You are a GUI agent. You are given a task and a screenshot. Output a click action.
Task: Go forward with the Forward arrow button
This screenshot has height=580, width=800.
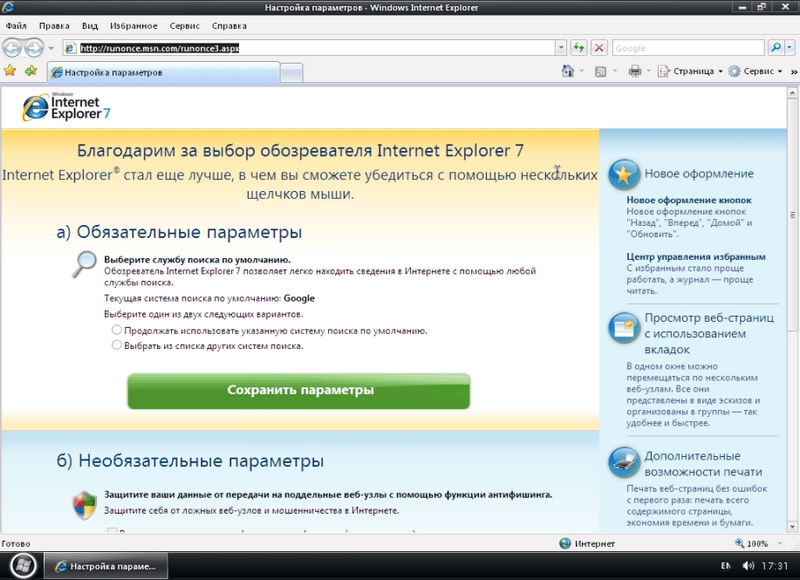(34, 48)
